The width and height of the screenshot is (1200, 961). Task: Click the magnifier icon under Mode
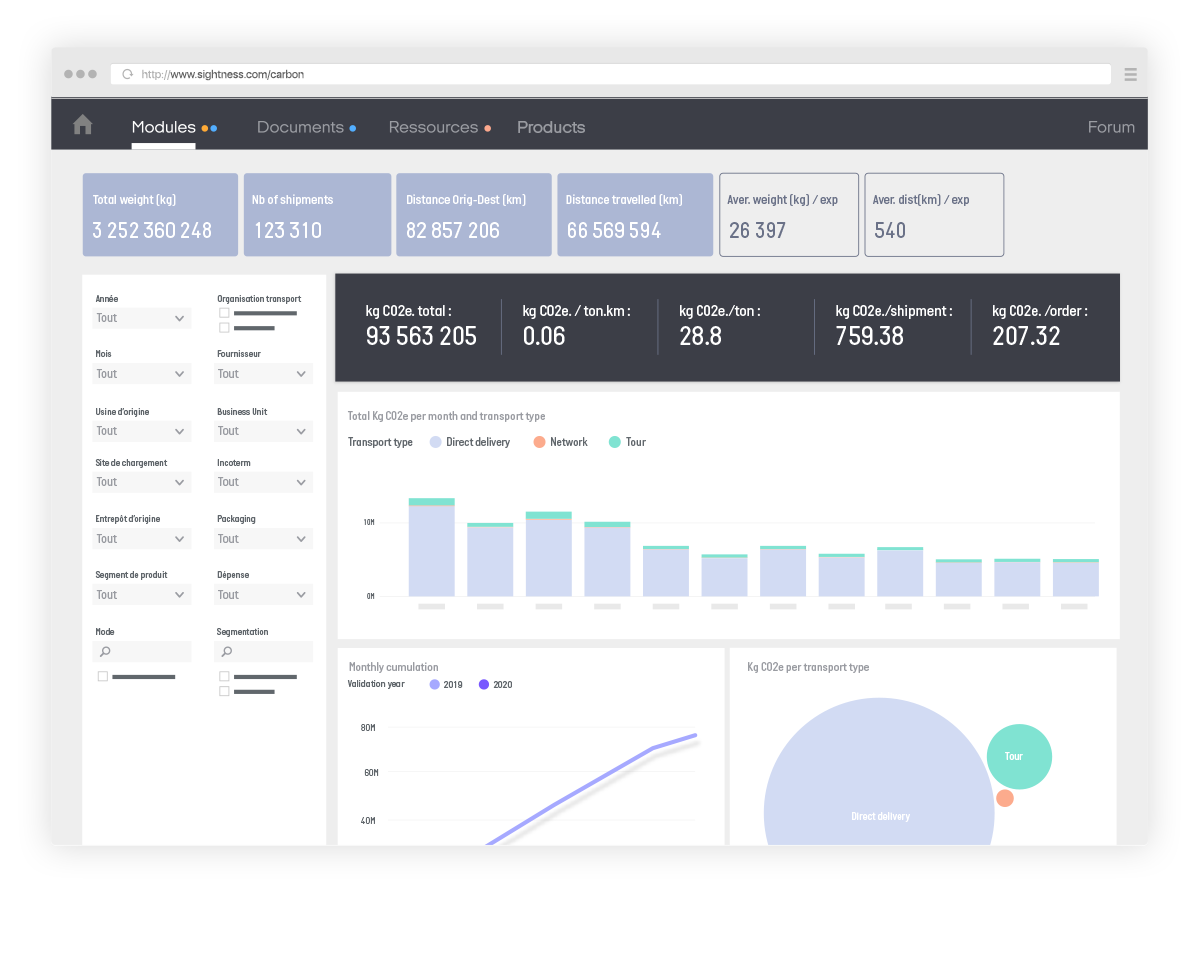pos(105,652)
